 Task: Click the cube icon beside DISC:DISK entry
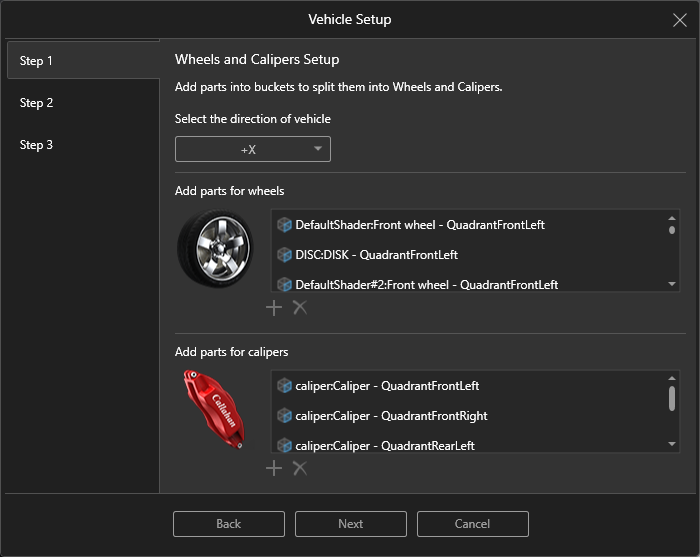(285, 255)
